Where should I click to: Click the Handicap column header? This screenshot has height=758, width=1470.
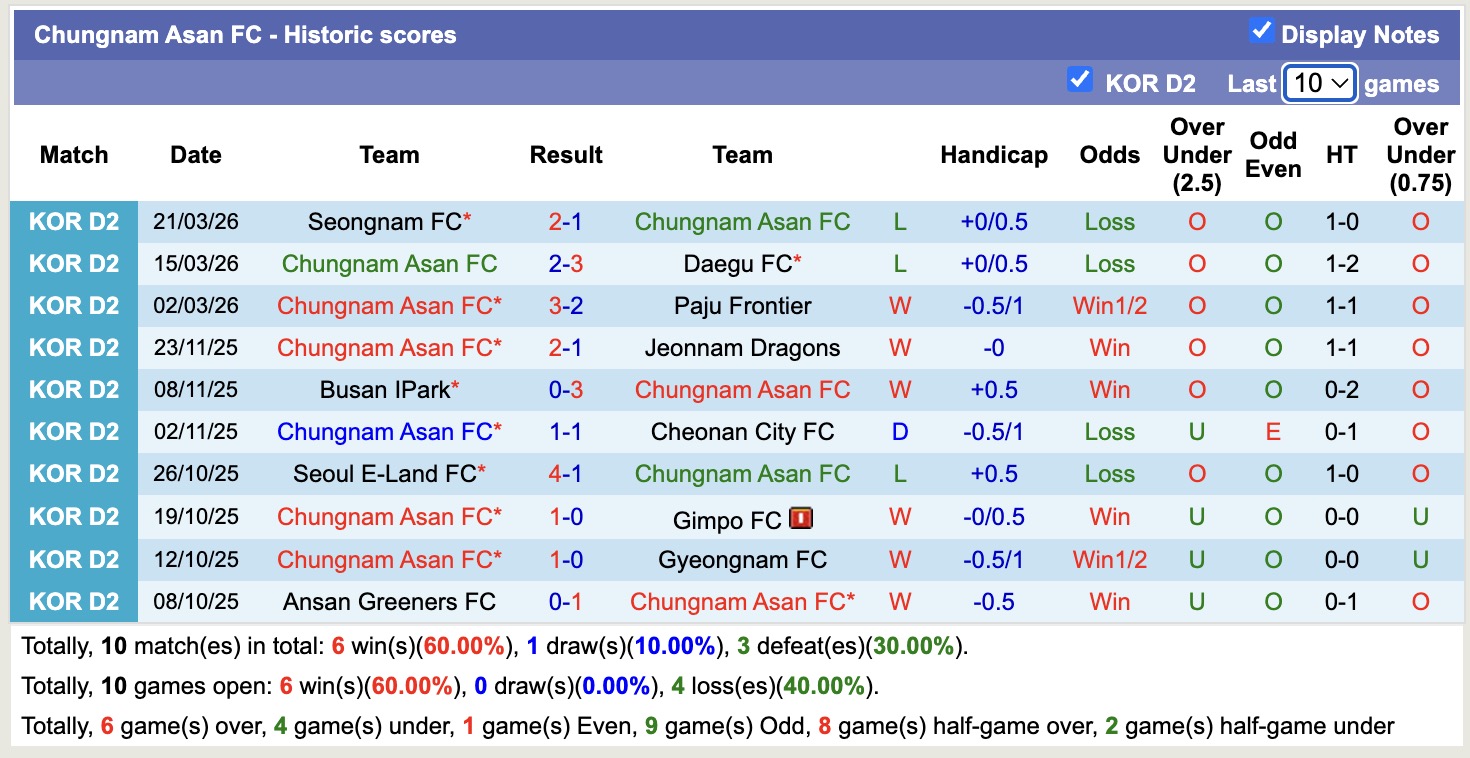pos(993,155)
